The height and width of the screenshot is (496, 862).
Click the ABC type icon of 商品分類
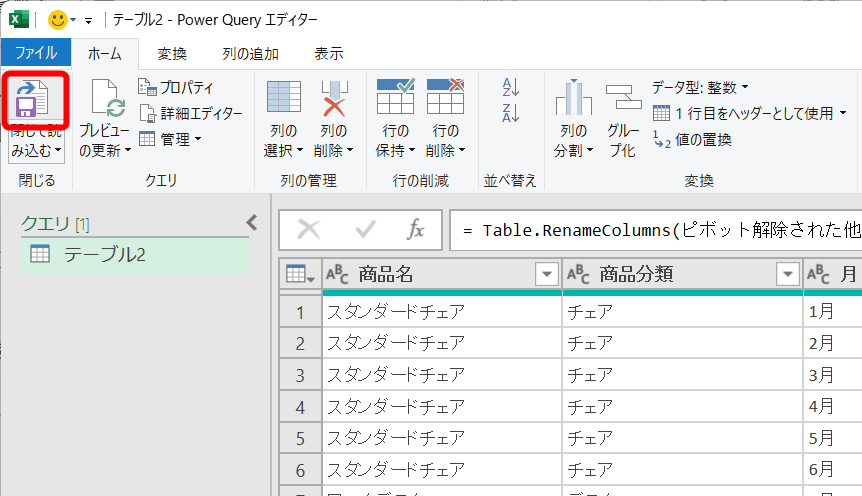[578, 274]
